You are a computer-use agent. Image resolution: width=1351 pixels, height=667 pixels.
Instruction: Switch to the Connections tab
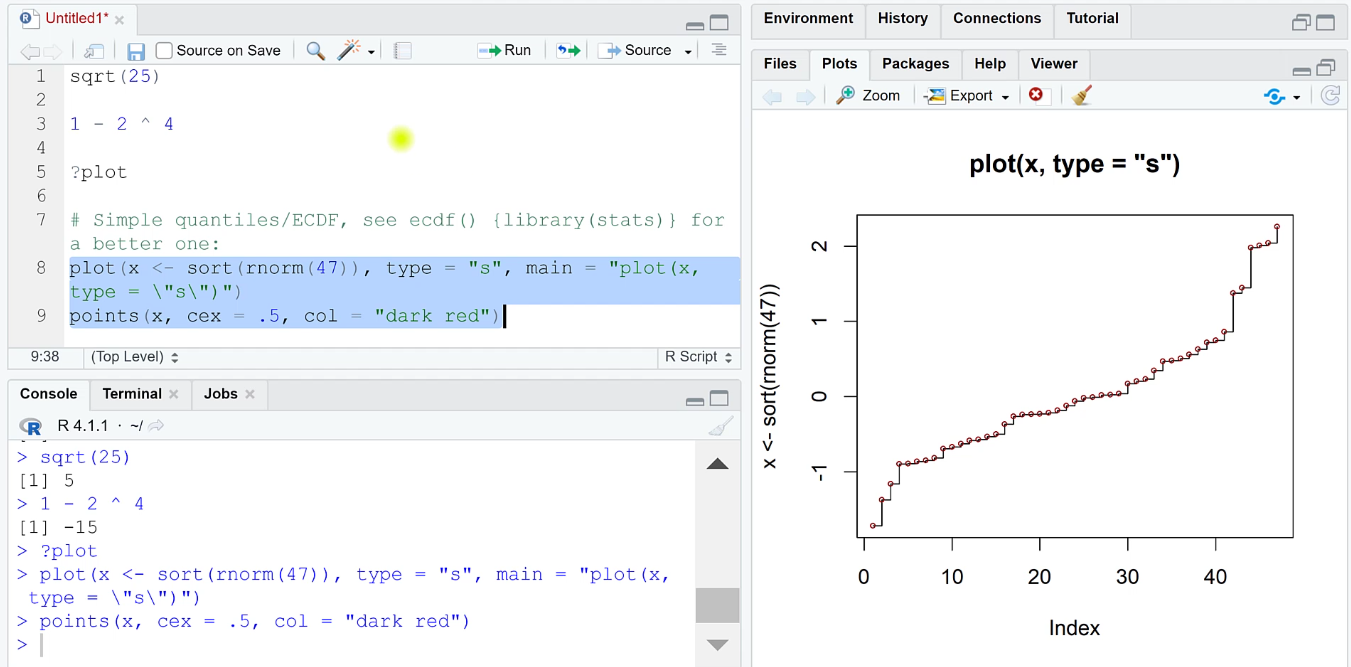click(997, 18)
